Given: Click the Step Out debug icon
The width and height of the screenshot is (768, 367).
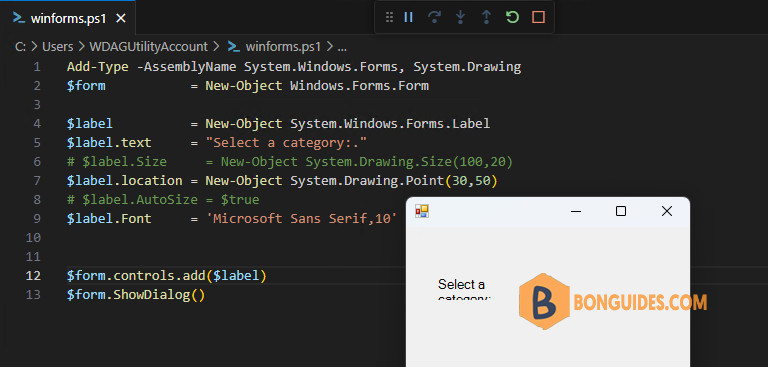Looking at the screenshot, I should click(x=486, y=18).
